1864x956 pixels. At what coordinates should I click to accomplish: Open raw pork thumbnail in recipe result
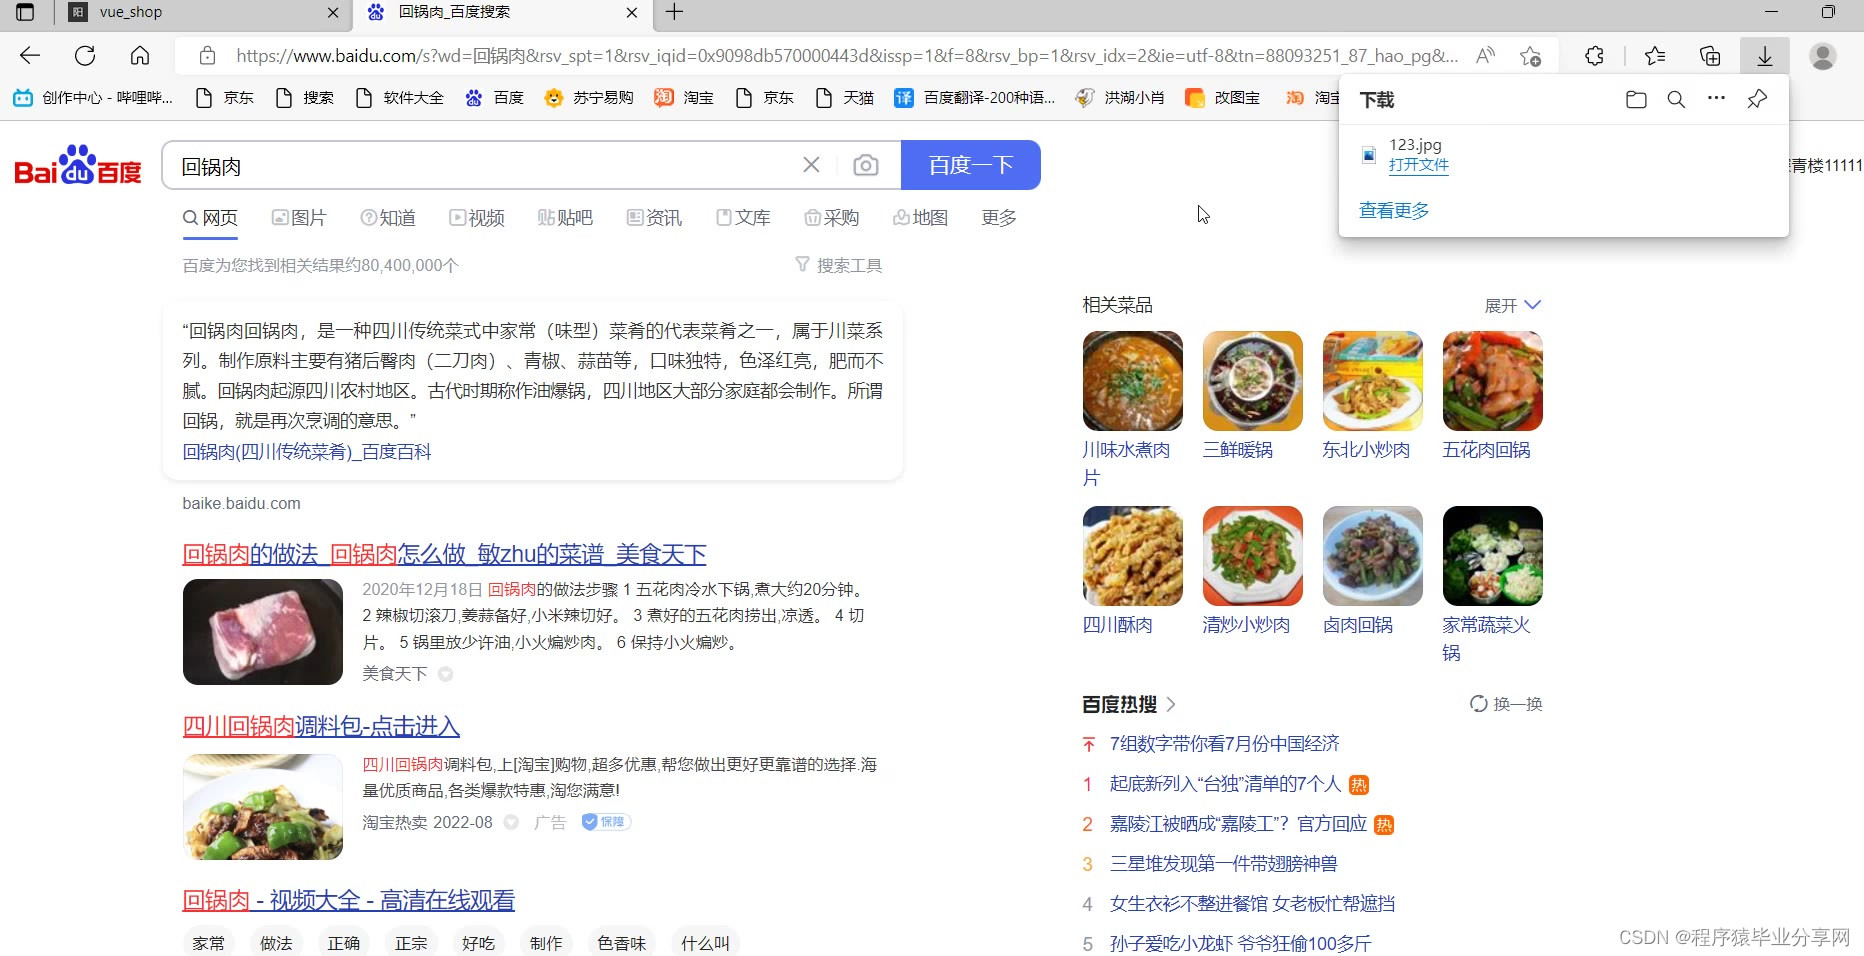[263, 632]
